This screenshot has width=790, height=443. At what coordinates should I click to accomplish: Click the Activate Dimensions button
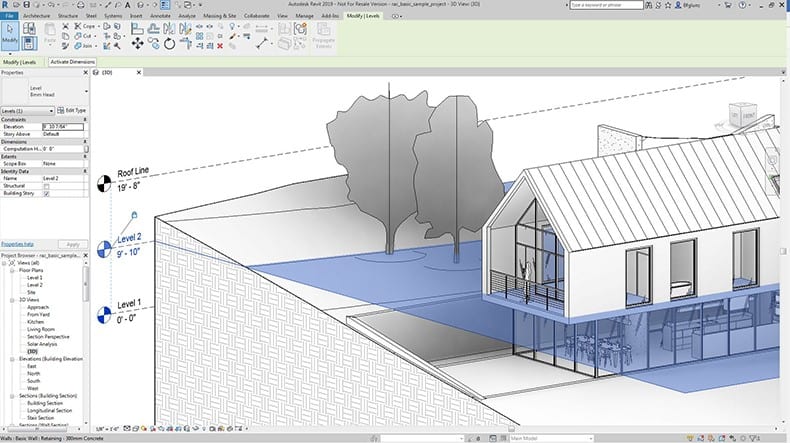[x=73, y=62]
